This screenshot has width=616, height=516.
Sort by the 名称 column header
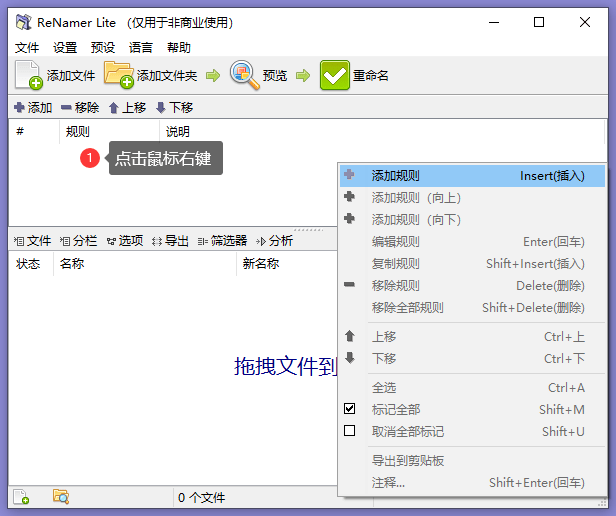[x=145, y=263]
